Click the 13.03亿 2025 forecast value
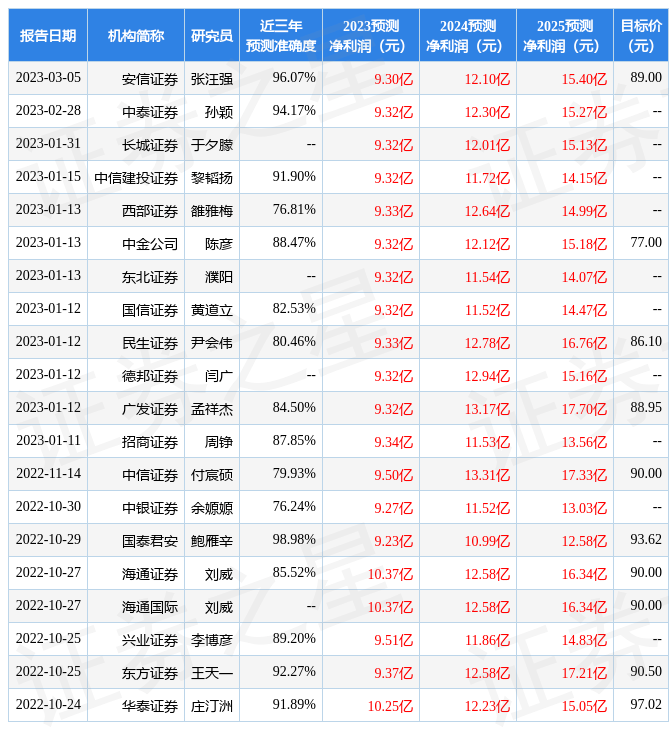This screenshot has height=730, width=669. (x=584, y=509)
